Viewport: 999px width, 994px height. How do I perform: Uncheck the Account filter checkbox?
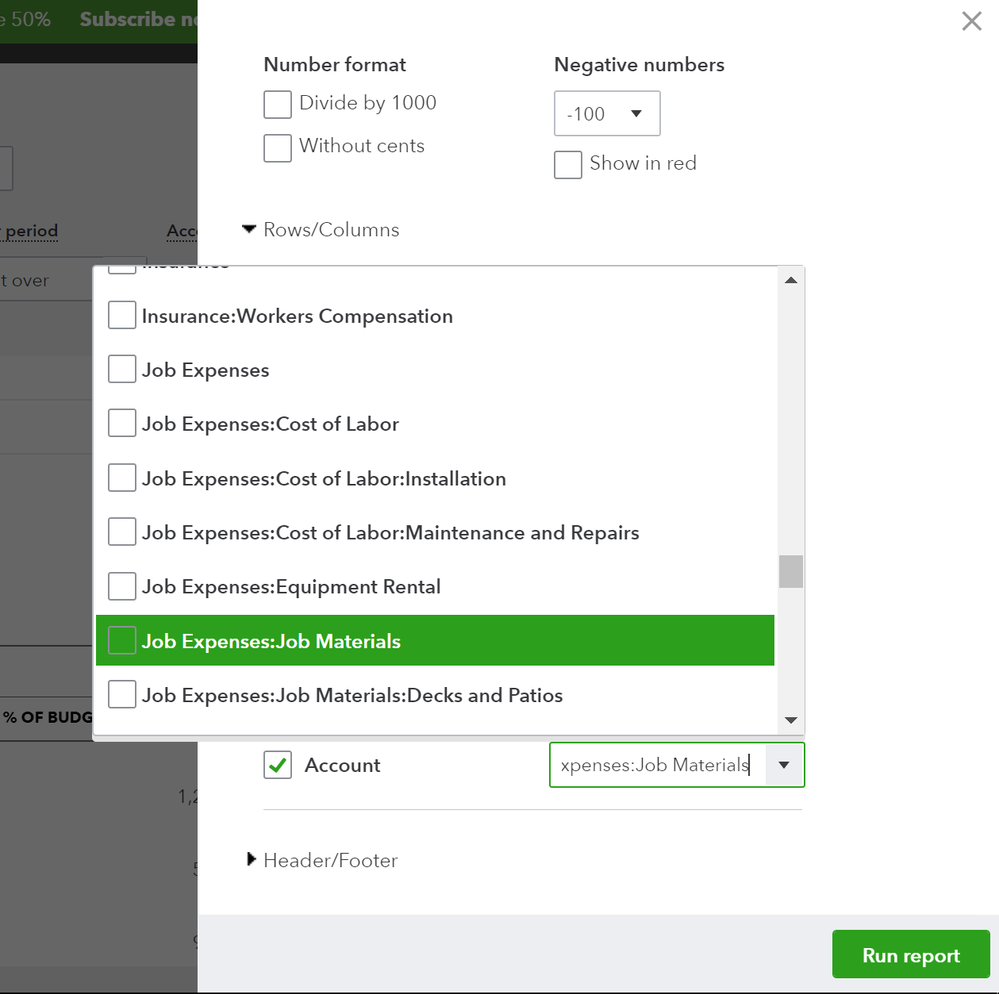point(278,766)
